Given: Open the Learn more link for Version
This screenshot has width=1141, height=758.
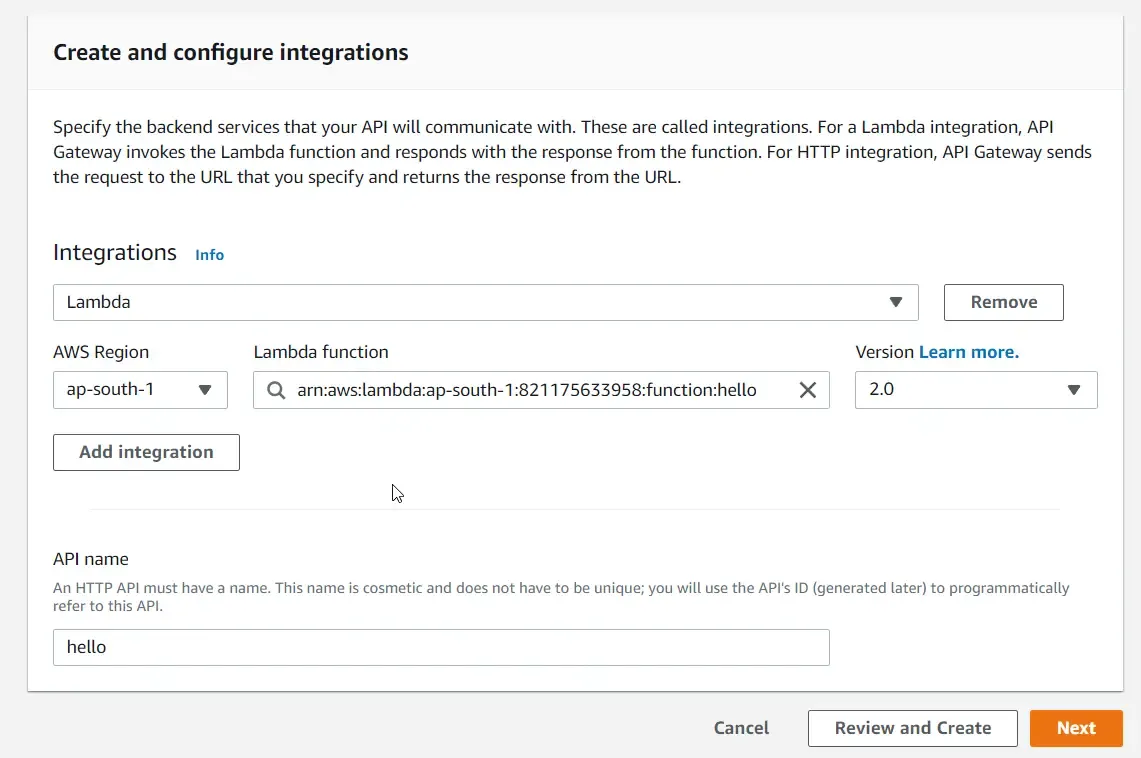Looking at the screenshot, I should [969, 352].
